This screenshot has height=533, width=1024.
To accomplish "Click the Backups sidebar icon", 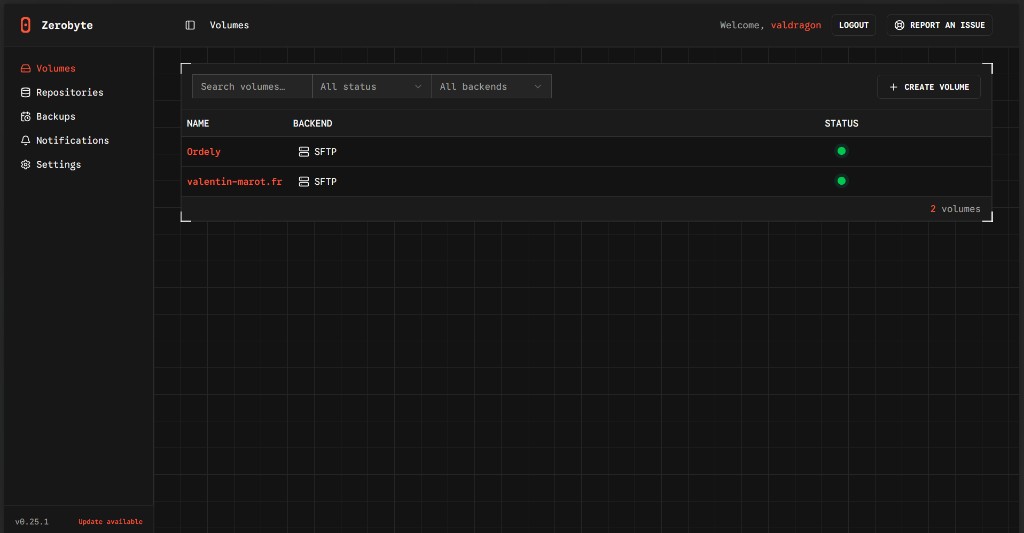I will [25, 117].
